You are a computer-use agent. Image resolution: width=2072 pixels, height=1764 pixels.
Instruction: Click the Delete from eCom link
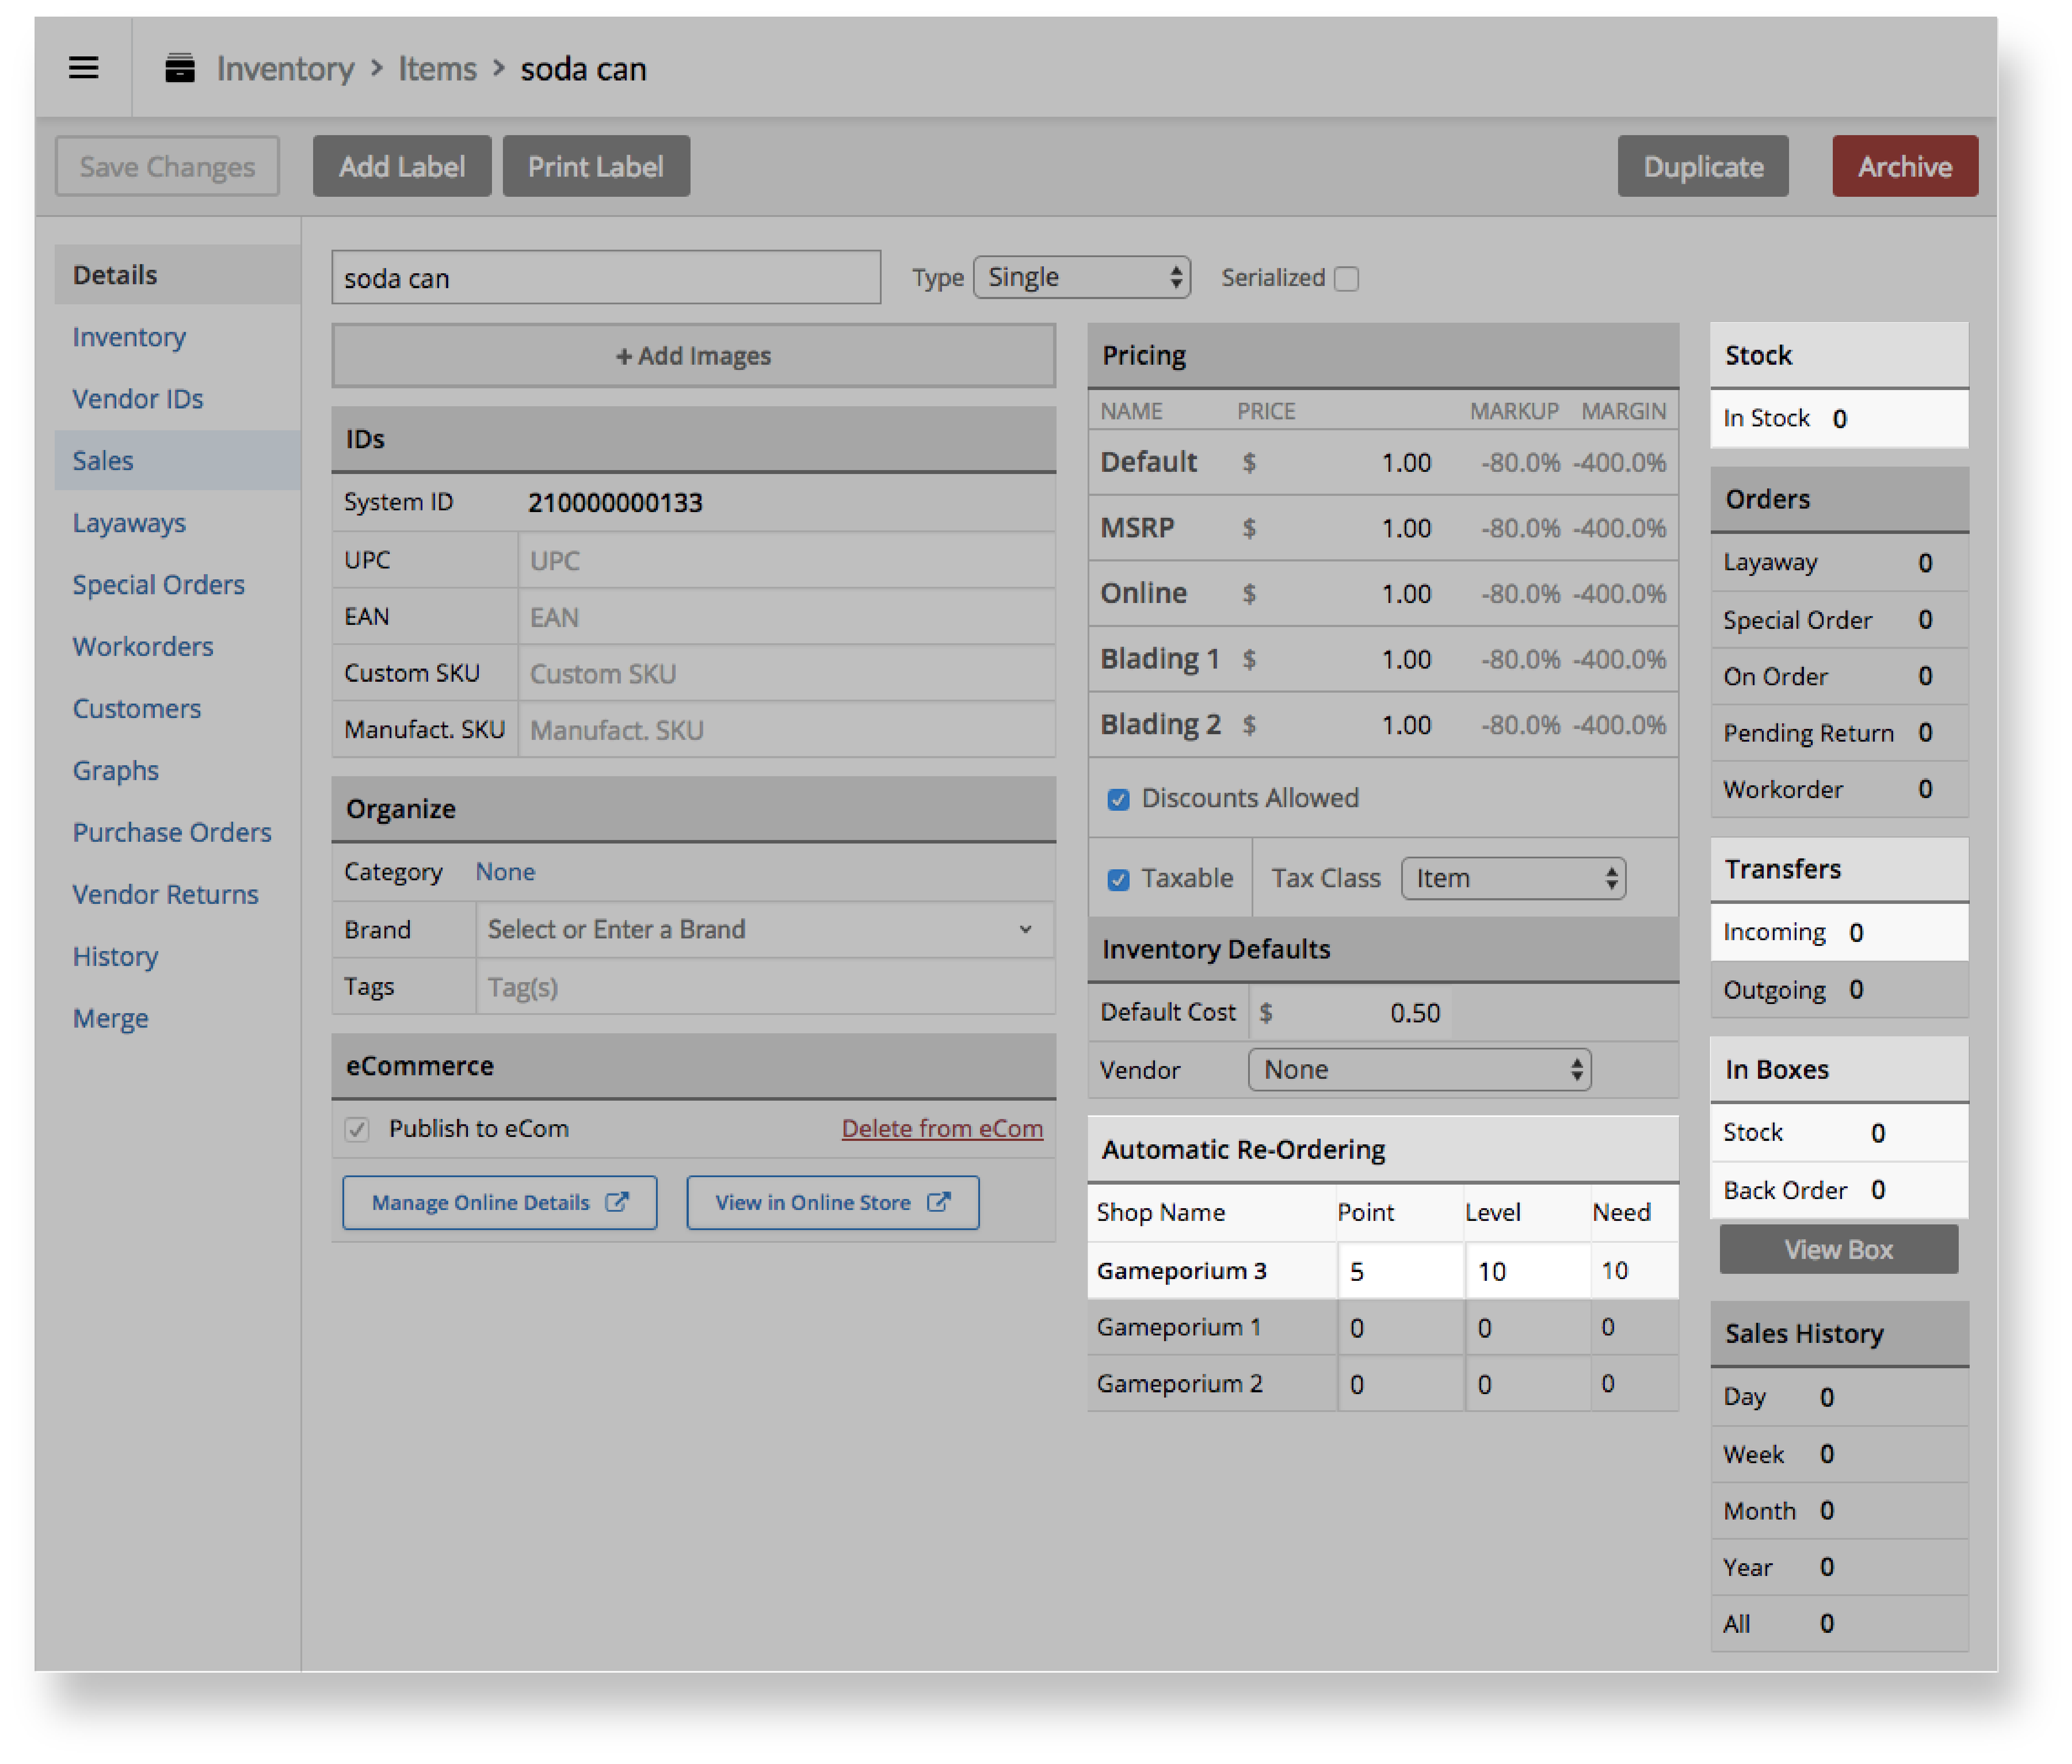942,1128
